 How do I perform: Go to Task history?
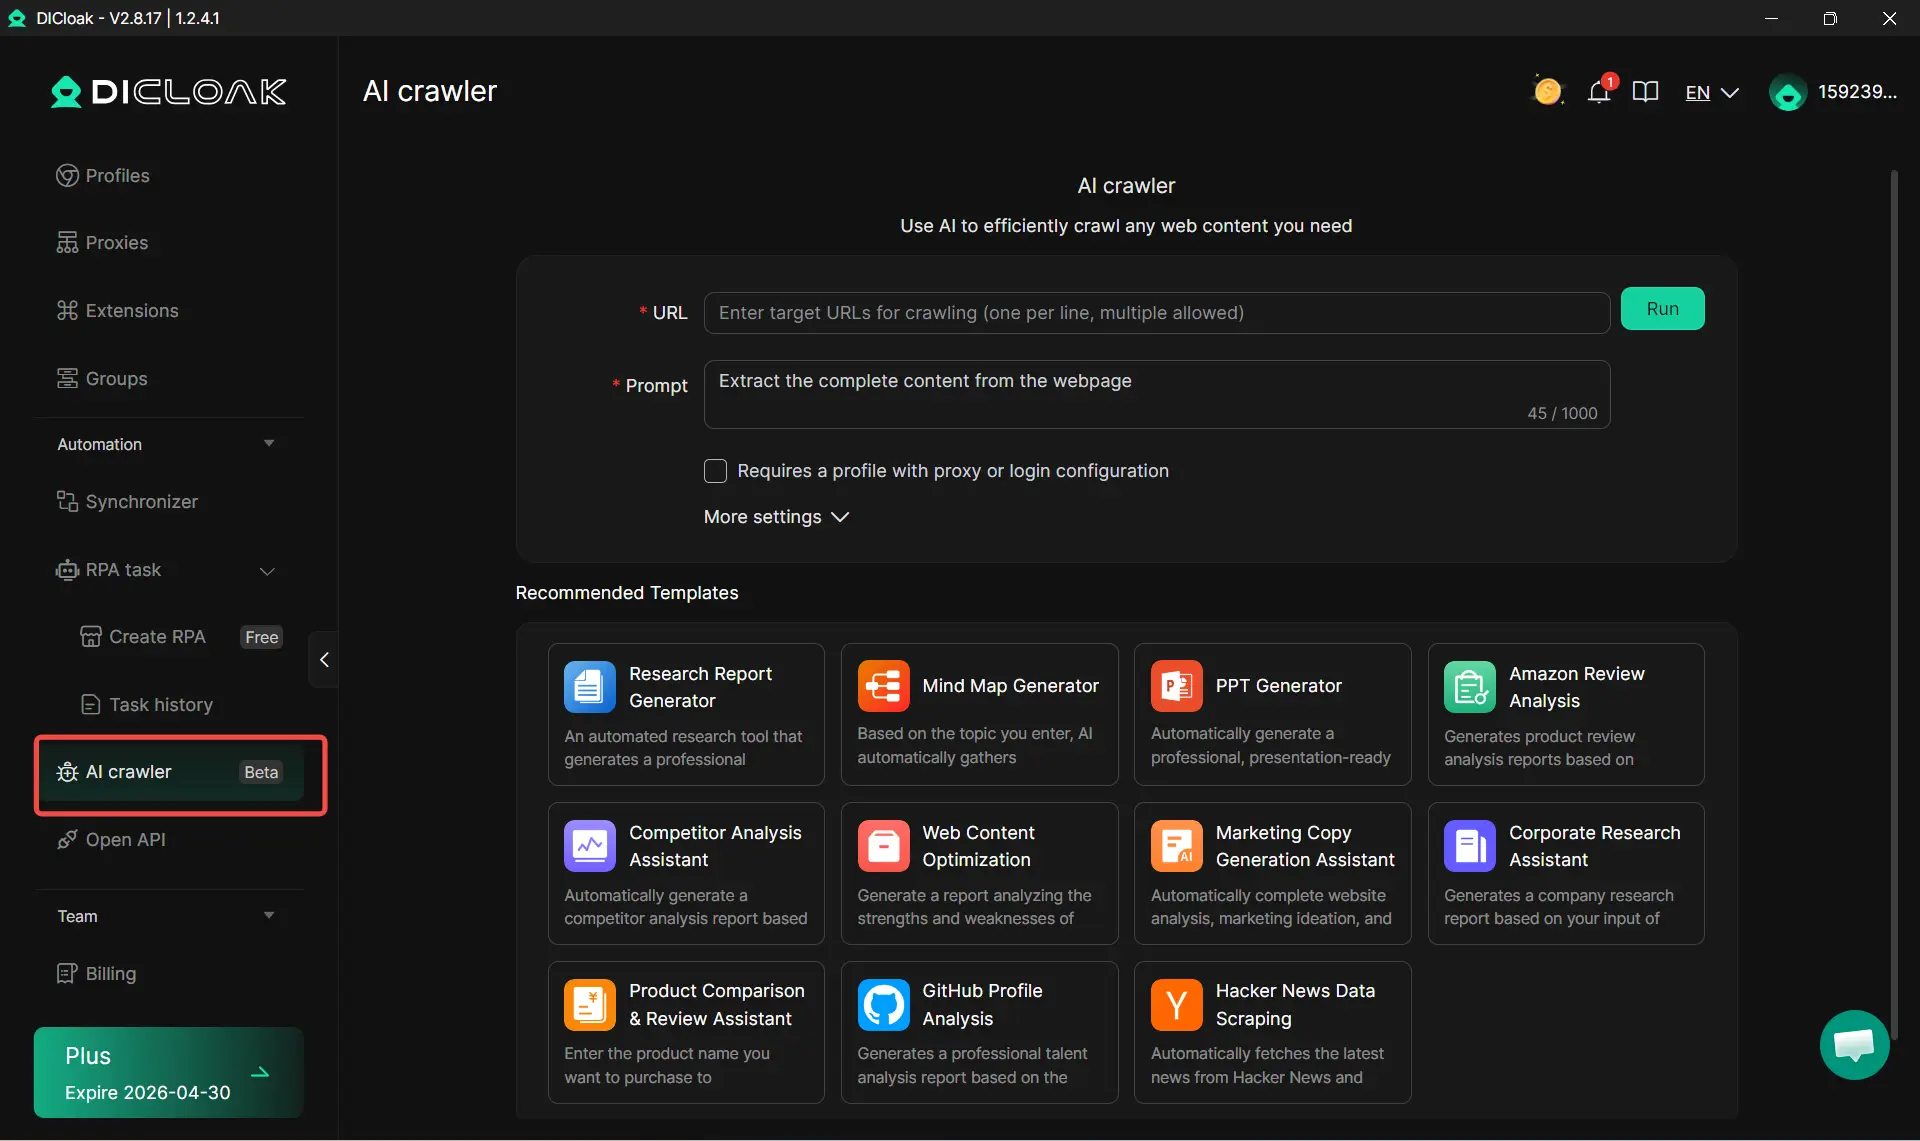click(x=160, y=705)
